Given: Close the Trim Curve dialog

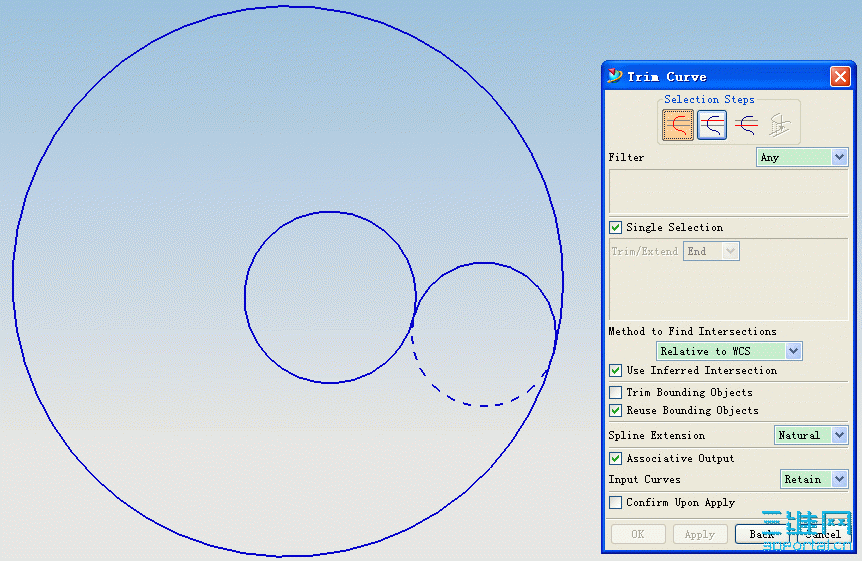Looking at the screenshot, I should pos(840,76).
